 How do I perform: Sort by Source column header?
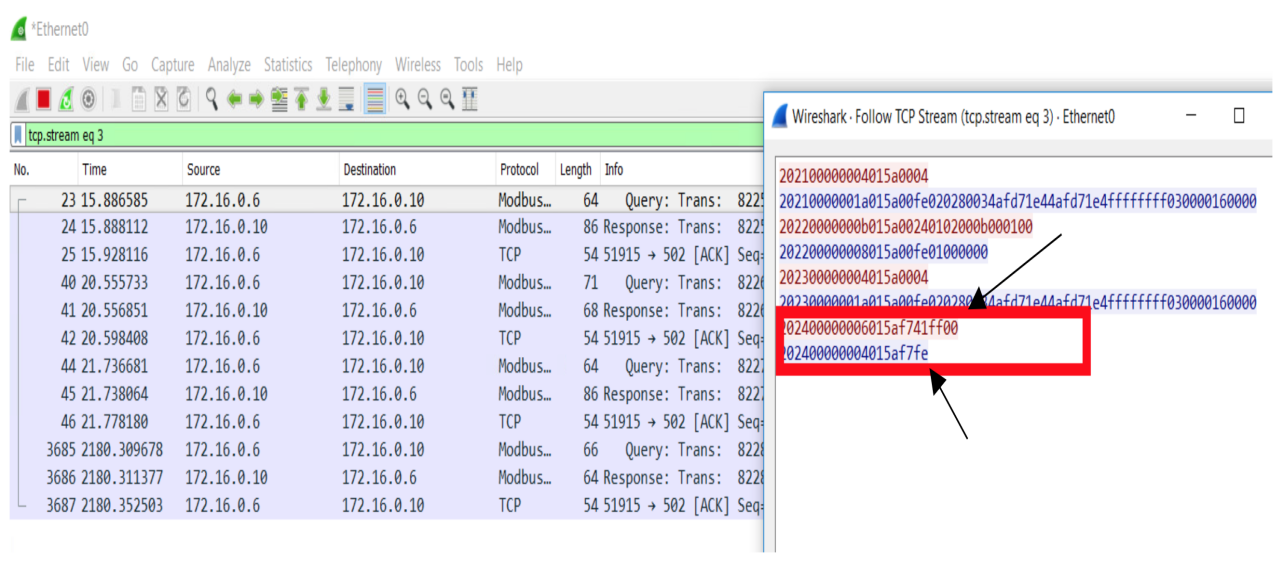[203, 170]
